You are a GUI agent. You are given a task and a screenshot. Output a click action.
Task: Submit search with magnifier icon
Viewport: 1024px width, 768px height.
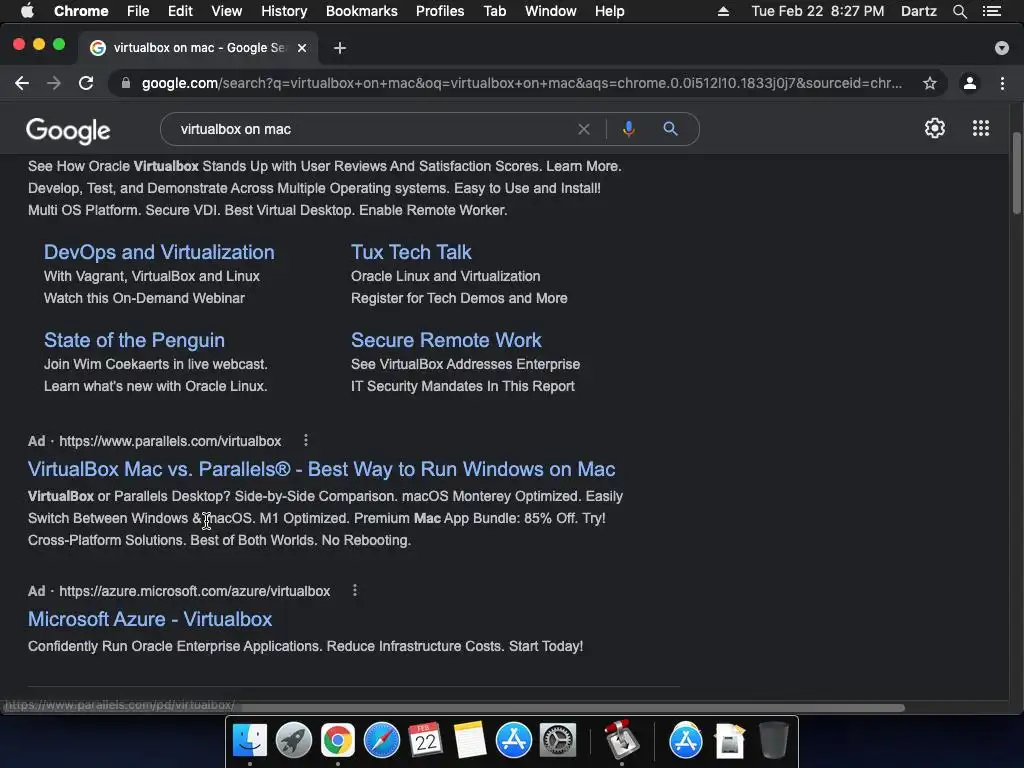click(x=670, y=129)
